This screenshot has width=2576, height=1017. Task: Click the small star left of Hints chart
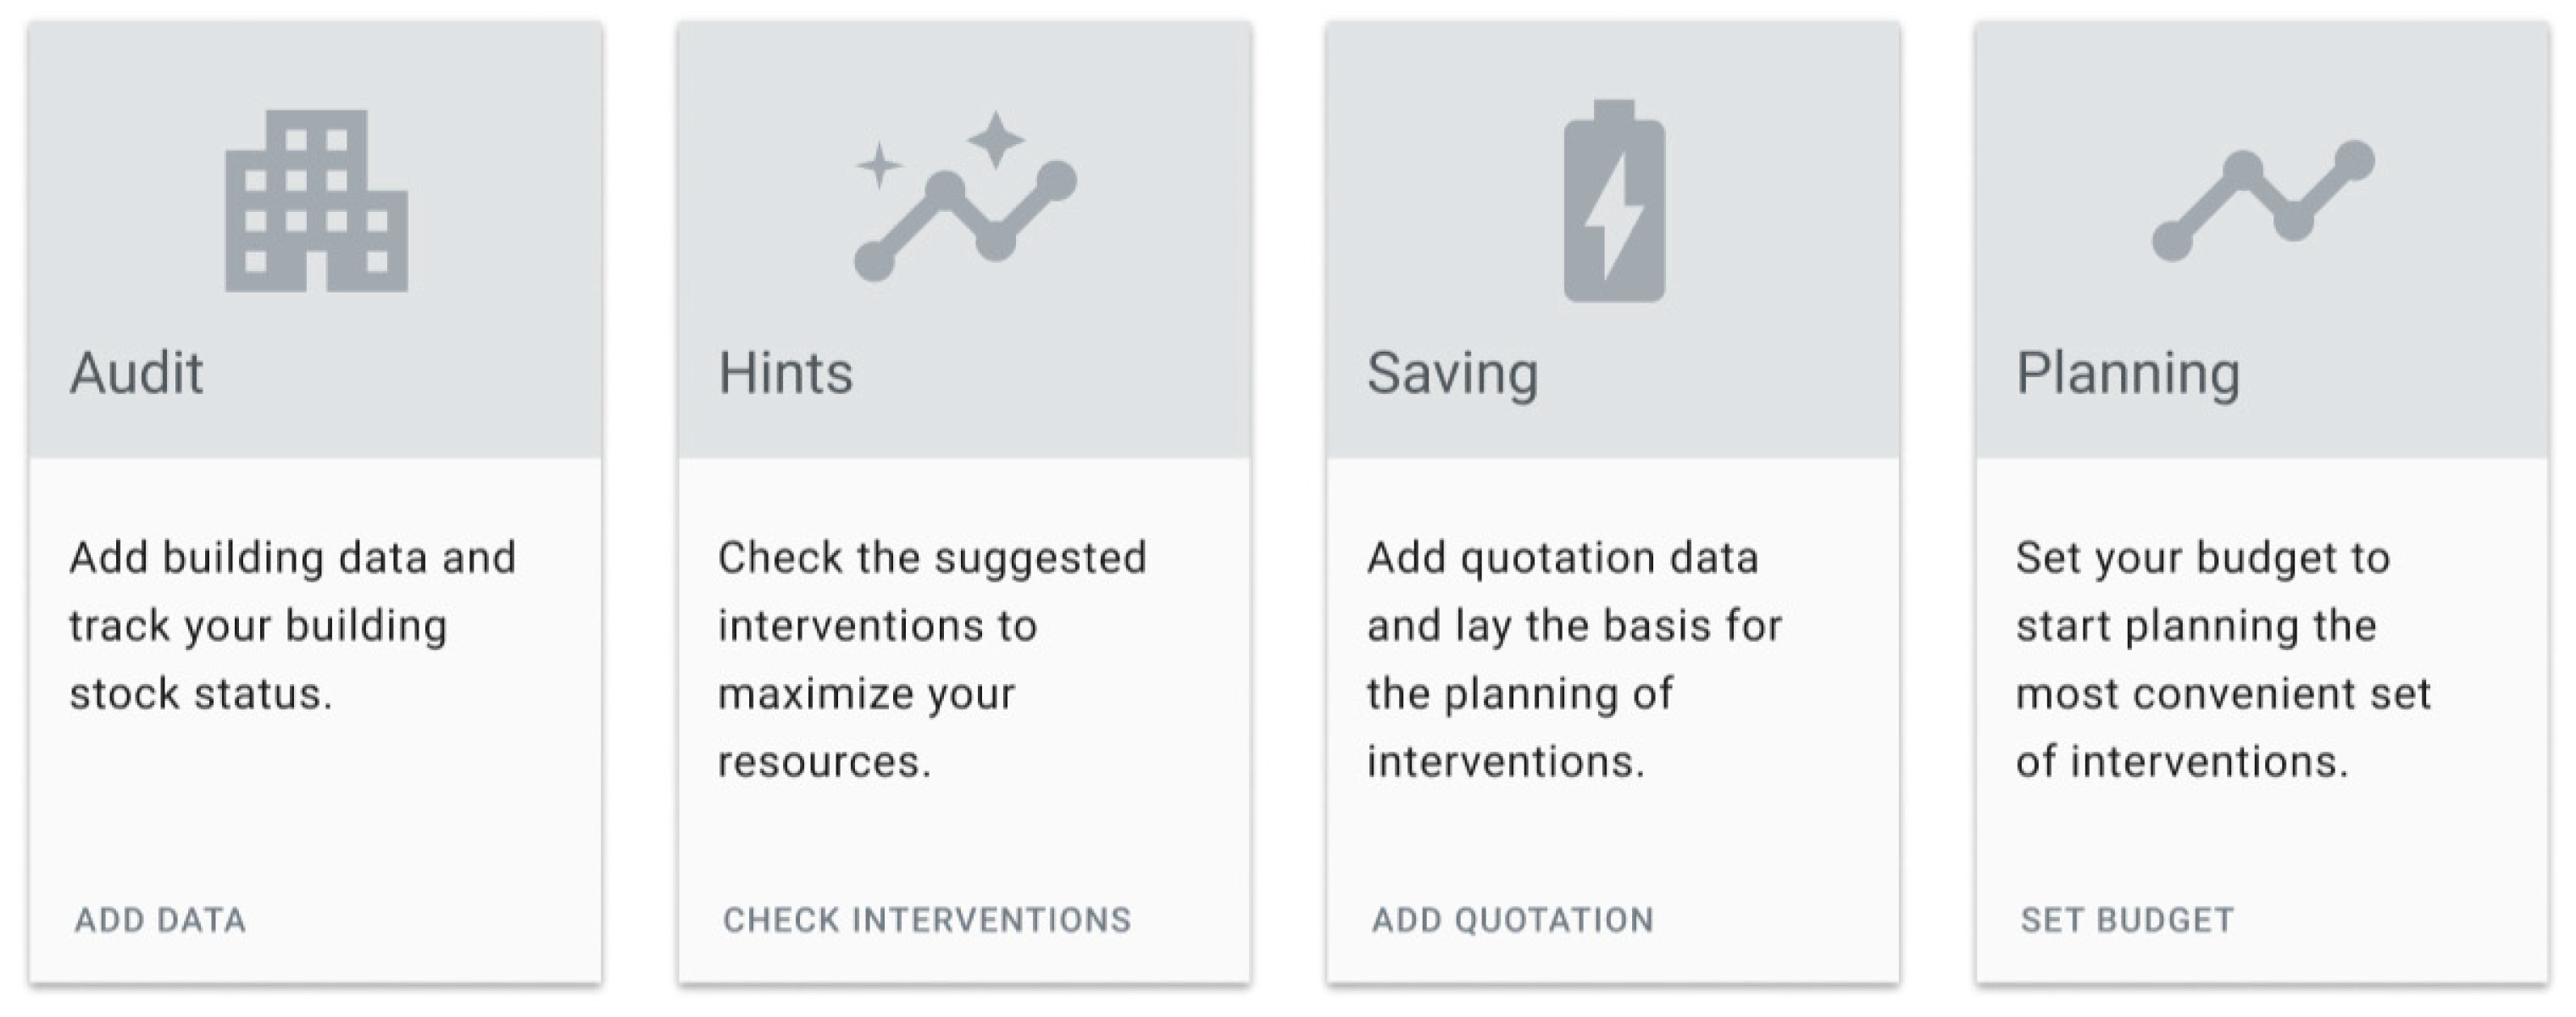pos(879,166)
